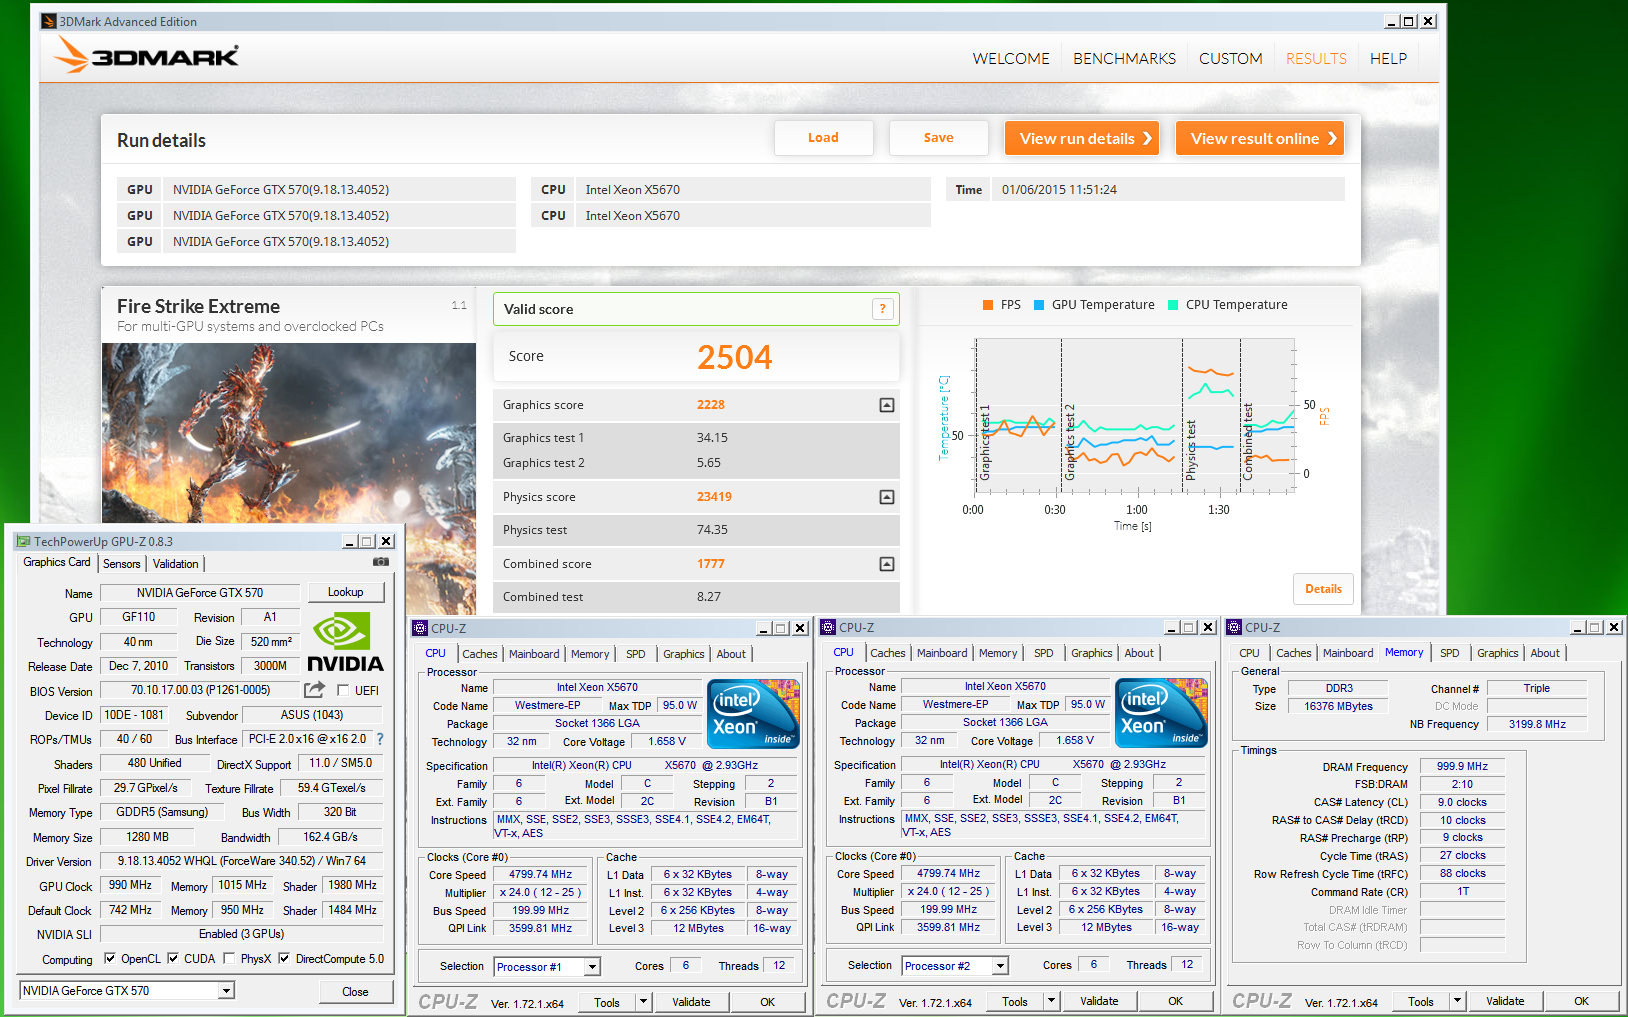Viewport: 1628px width, 1017px height.
Task: Open the CUSTOM menu in 3DMark
Action: (x=1230, y=59)
